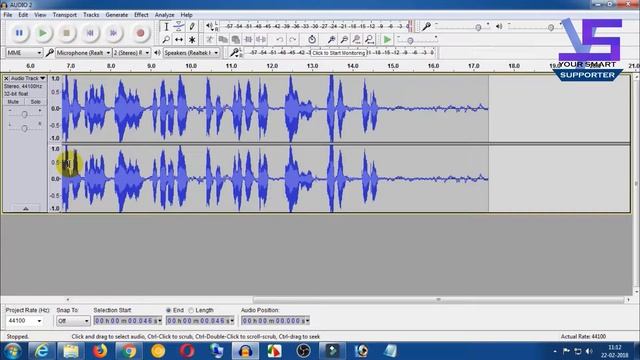Image resolution: width=640 pixels, height=360 pixels.
Task: Open Firefox from the taskbar
Action: 100,351
